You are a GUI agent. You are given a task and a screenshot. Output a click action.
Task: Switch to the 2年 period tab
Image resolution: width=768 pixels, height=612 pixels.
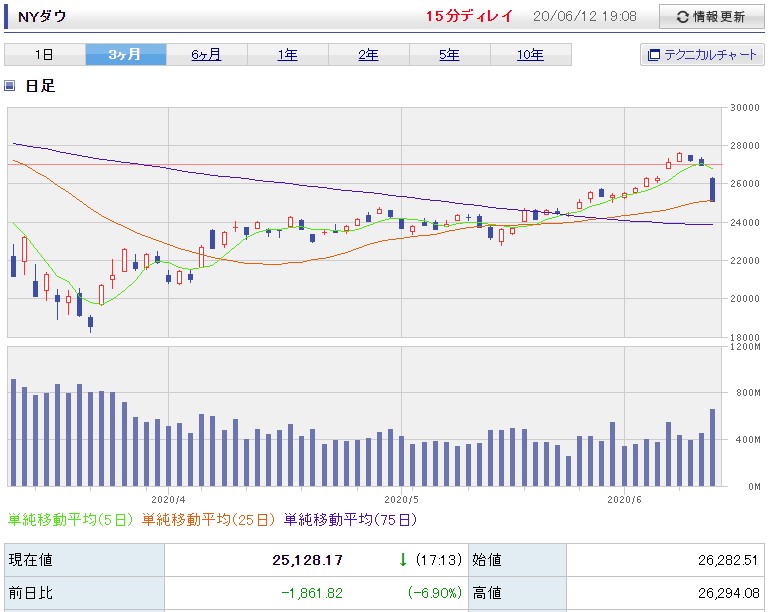pos(369,54)
